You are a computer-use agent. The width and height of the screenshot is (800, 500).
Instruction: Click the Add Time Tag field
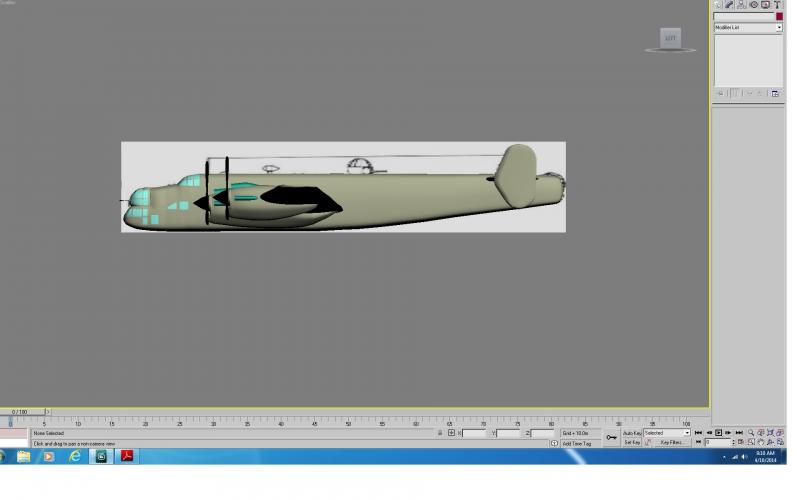click(x=577, y=444)
